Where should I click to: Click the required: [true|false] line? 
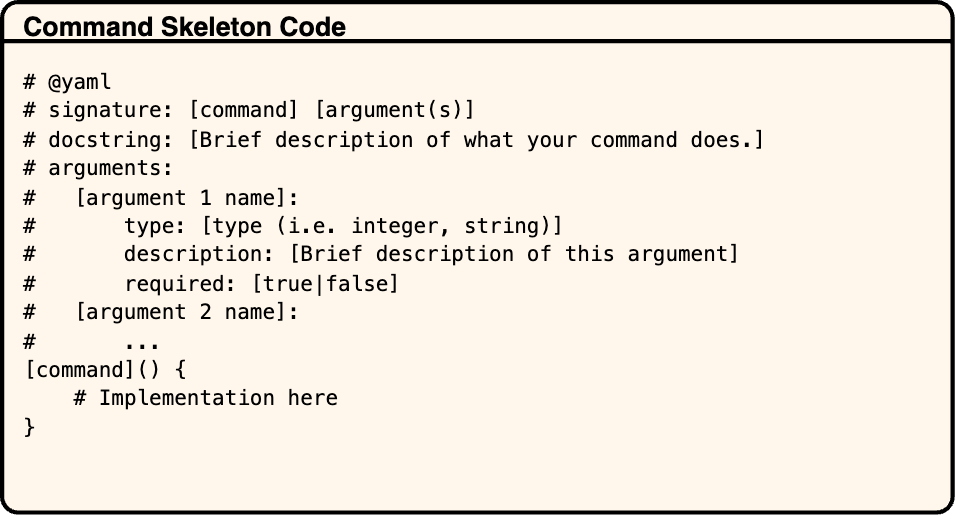click(211, 284)
